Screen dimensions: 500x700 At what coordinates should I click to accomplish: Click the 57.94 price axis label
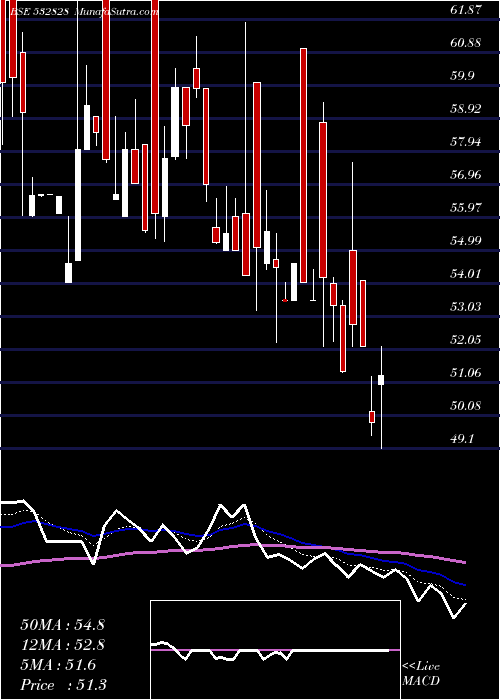(466, 142)
